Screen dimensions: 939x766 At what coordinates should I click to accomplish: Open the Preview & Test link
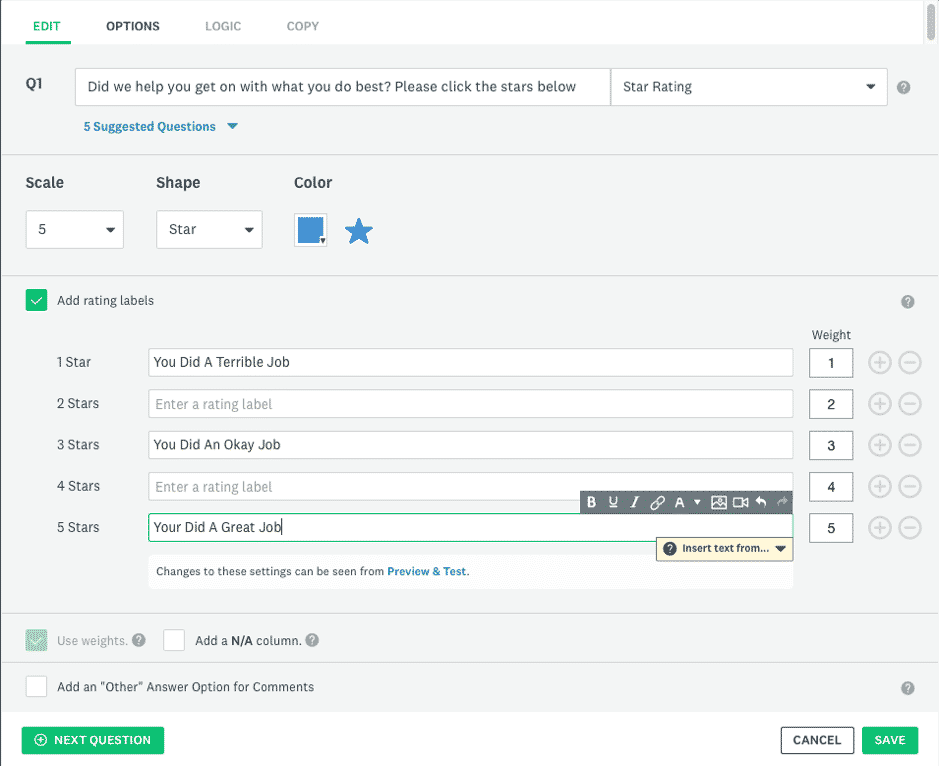(x=426, y=572)
